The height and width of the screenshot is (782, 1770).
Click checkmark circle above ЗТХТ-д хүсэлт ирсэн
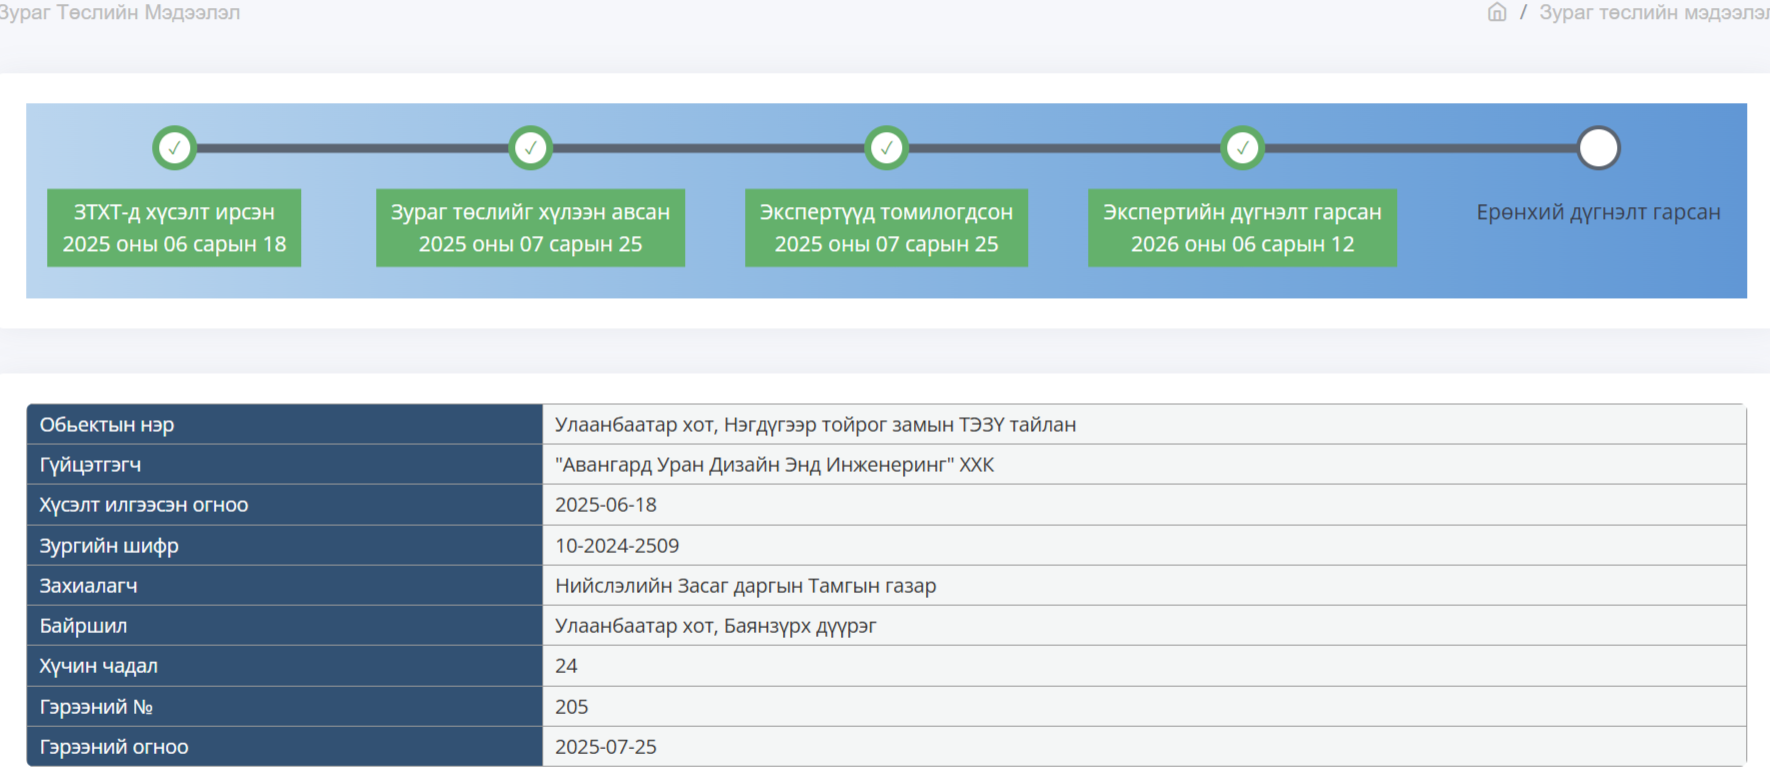point(174,148)
